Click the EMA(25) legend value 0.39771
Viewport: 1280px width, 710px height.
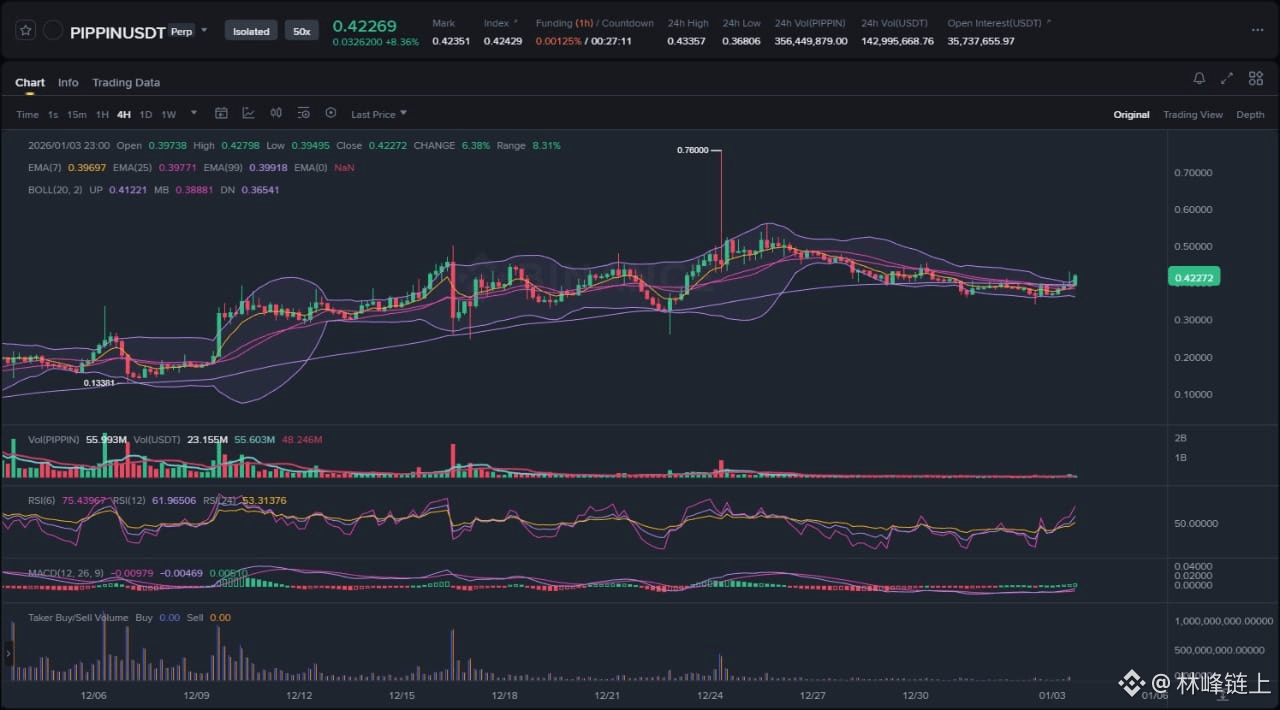[176, 167]
